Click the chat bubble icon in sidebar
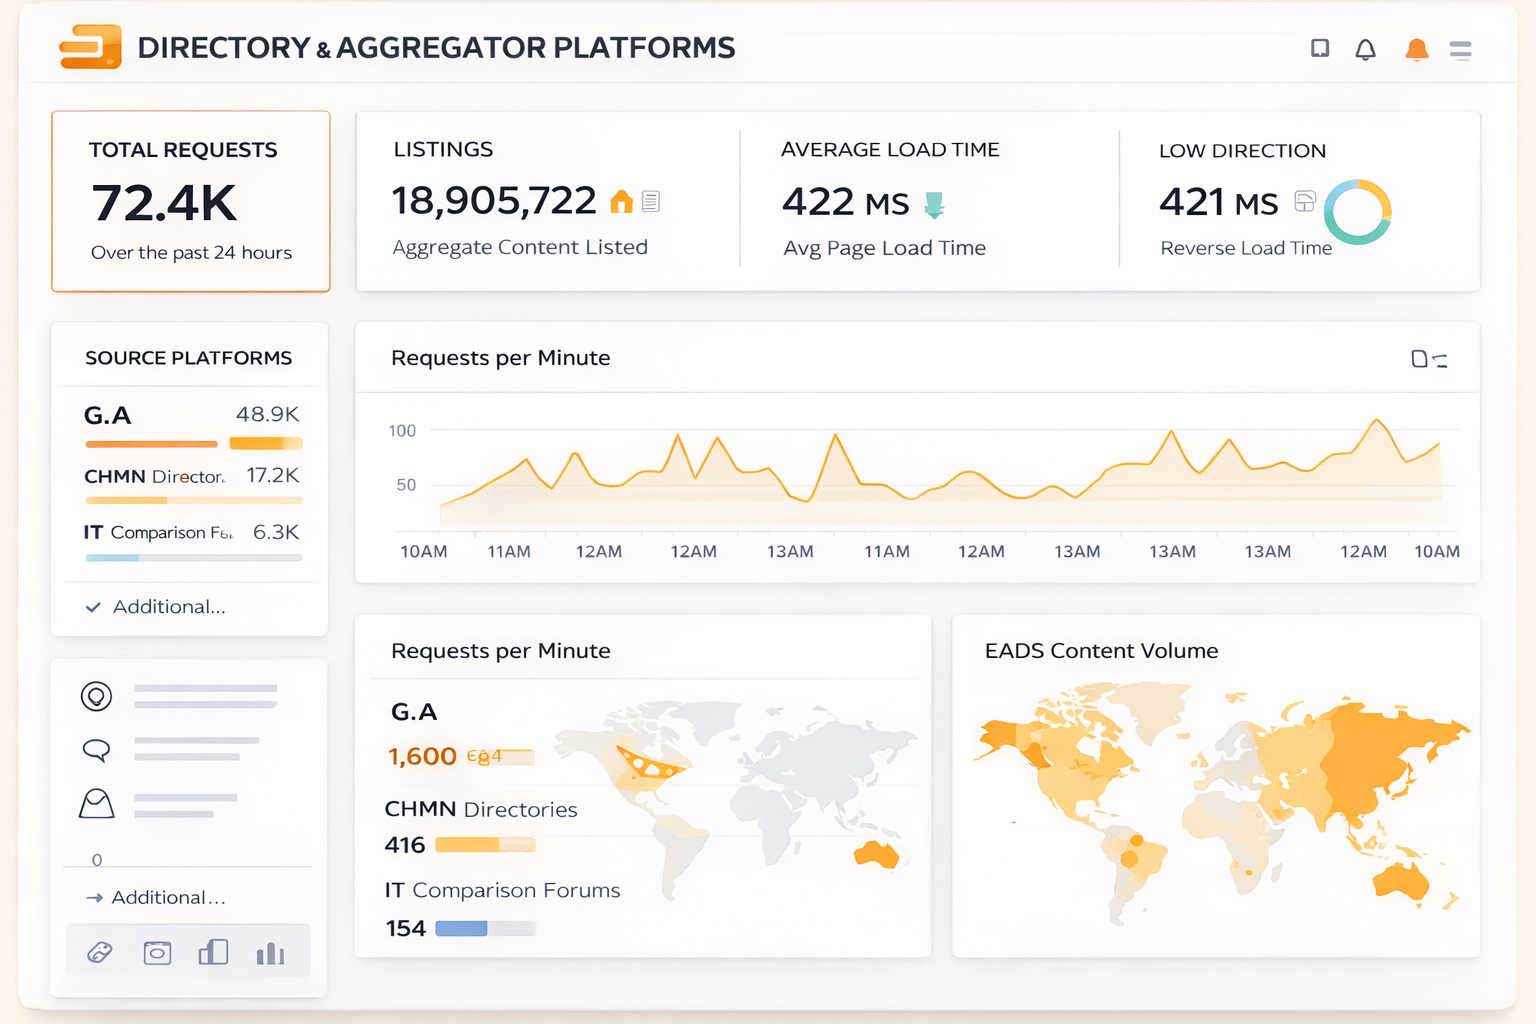Screen dimensions: 1536x1024 coord(96,749)
